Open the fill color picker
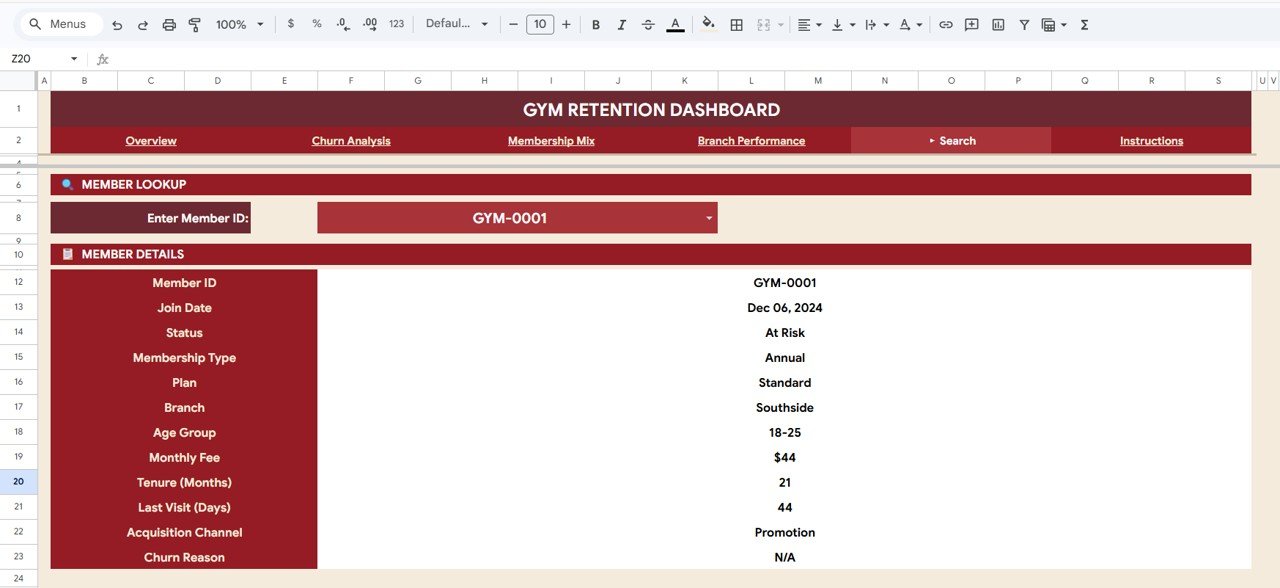1280x588 pixels. point(708,24)
